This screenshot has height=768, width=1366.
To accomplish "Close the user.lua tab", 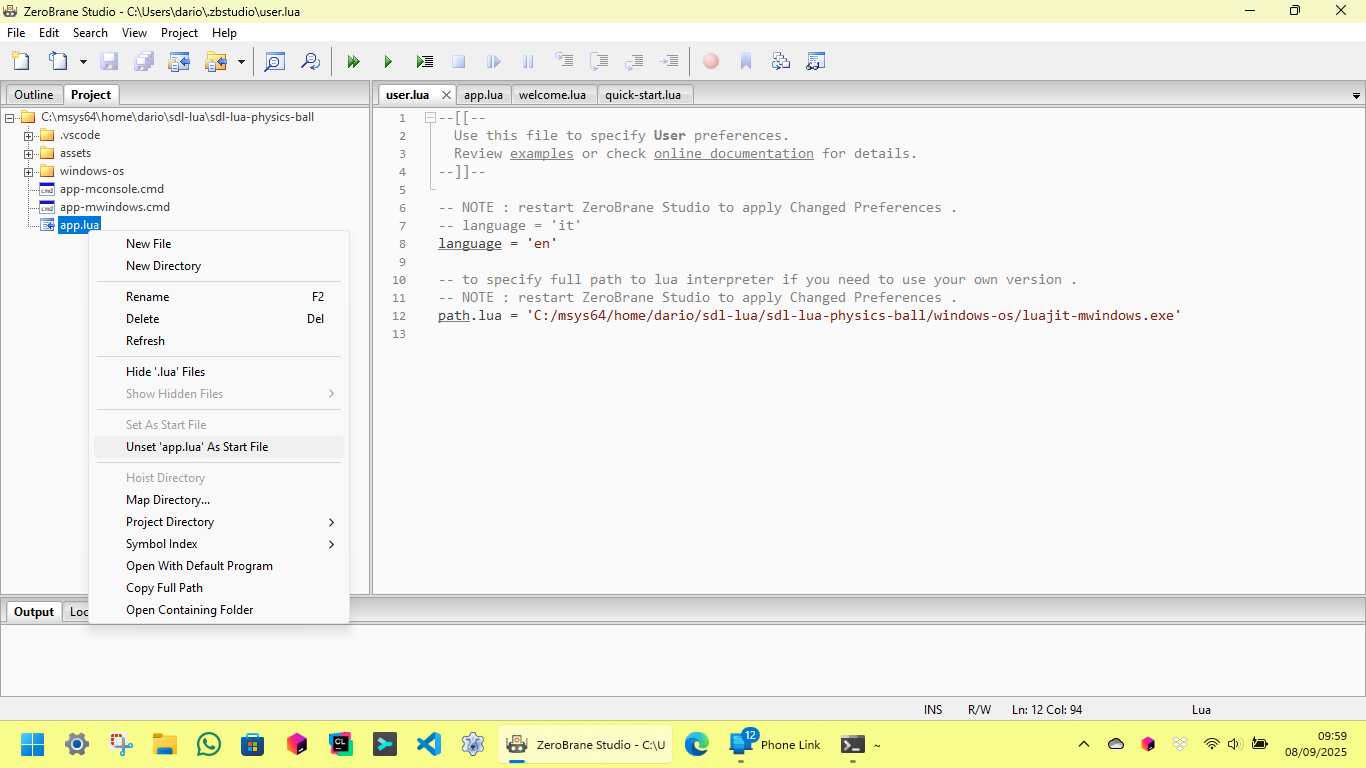I will (446, 95).
